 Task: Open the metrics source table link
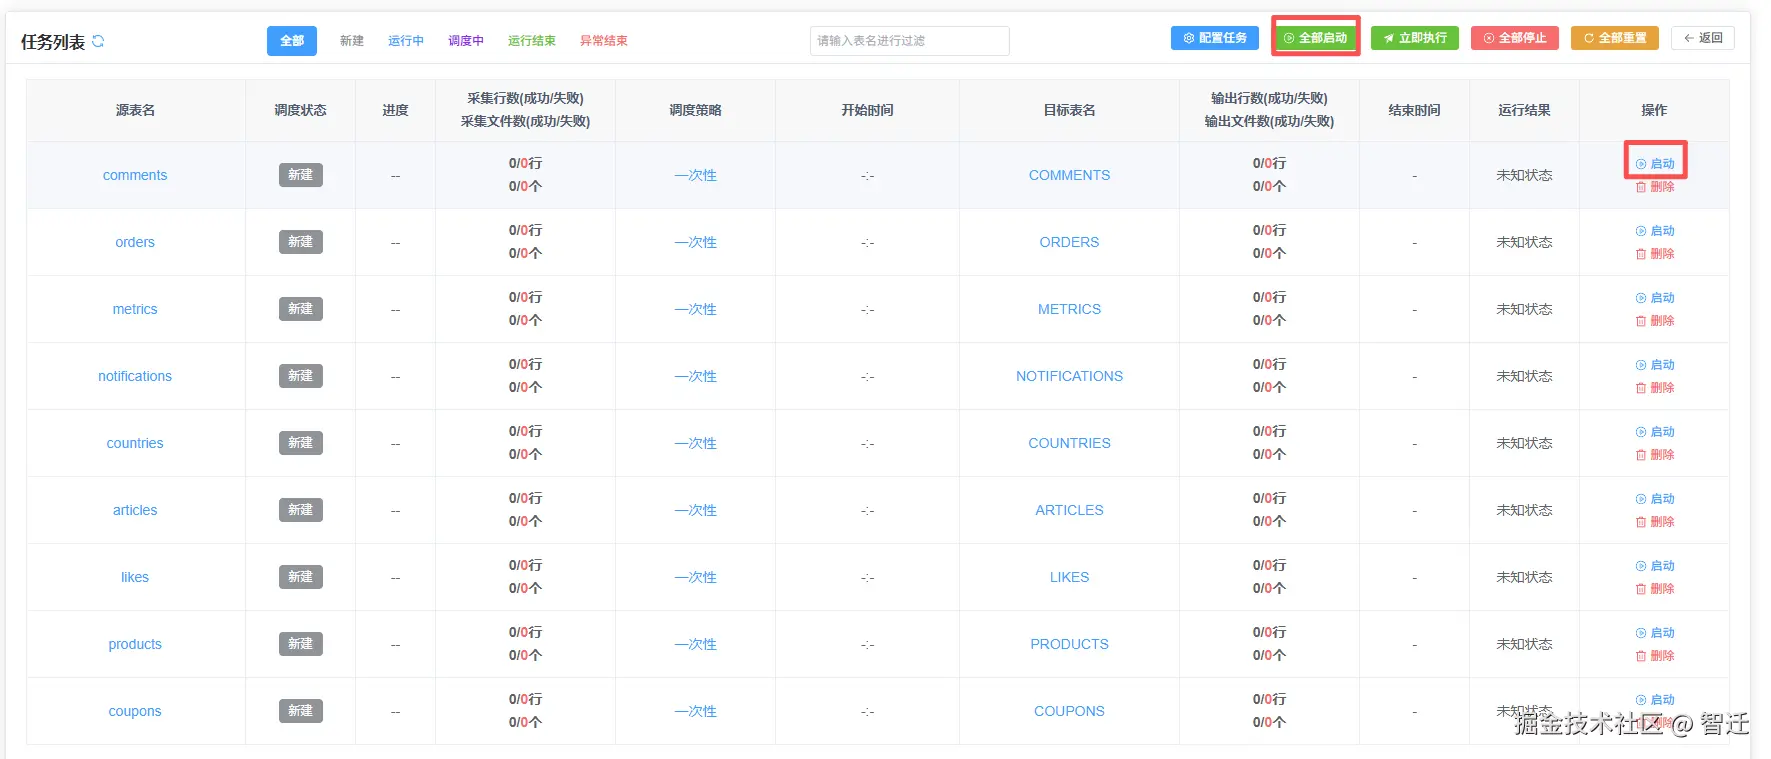click(x=135, y=309)
